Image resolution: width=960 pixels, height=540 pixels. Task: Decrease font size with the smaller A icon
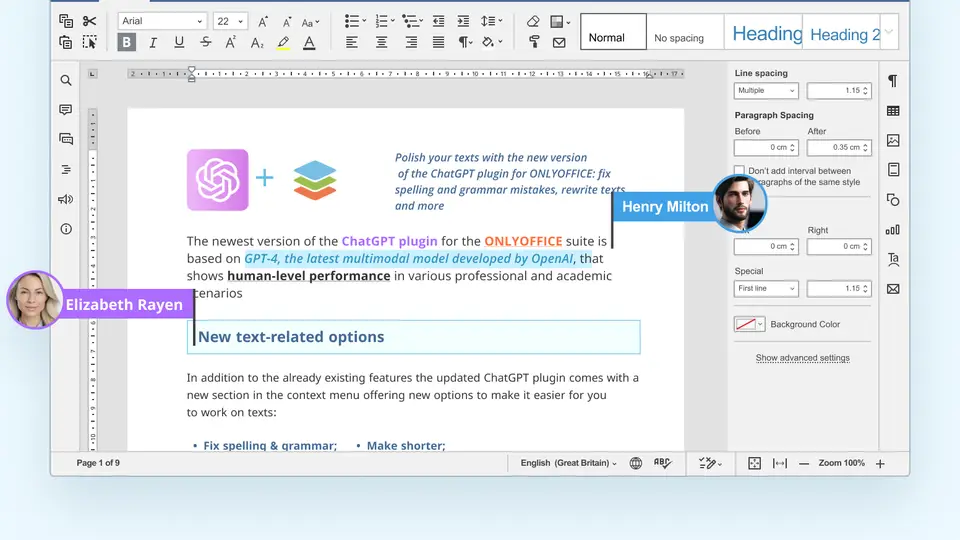pyautogui.click(x=287, y=22)
